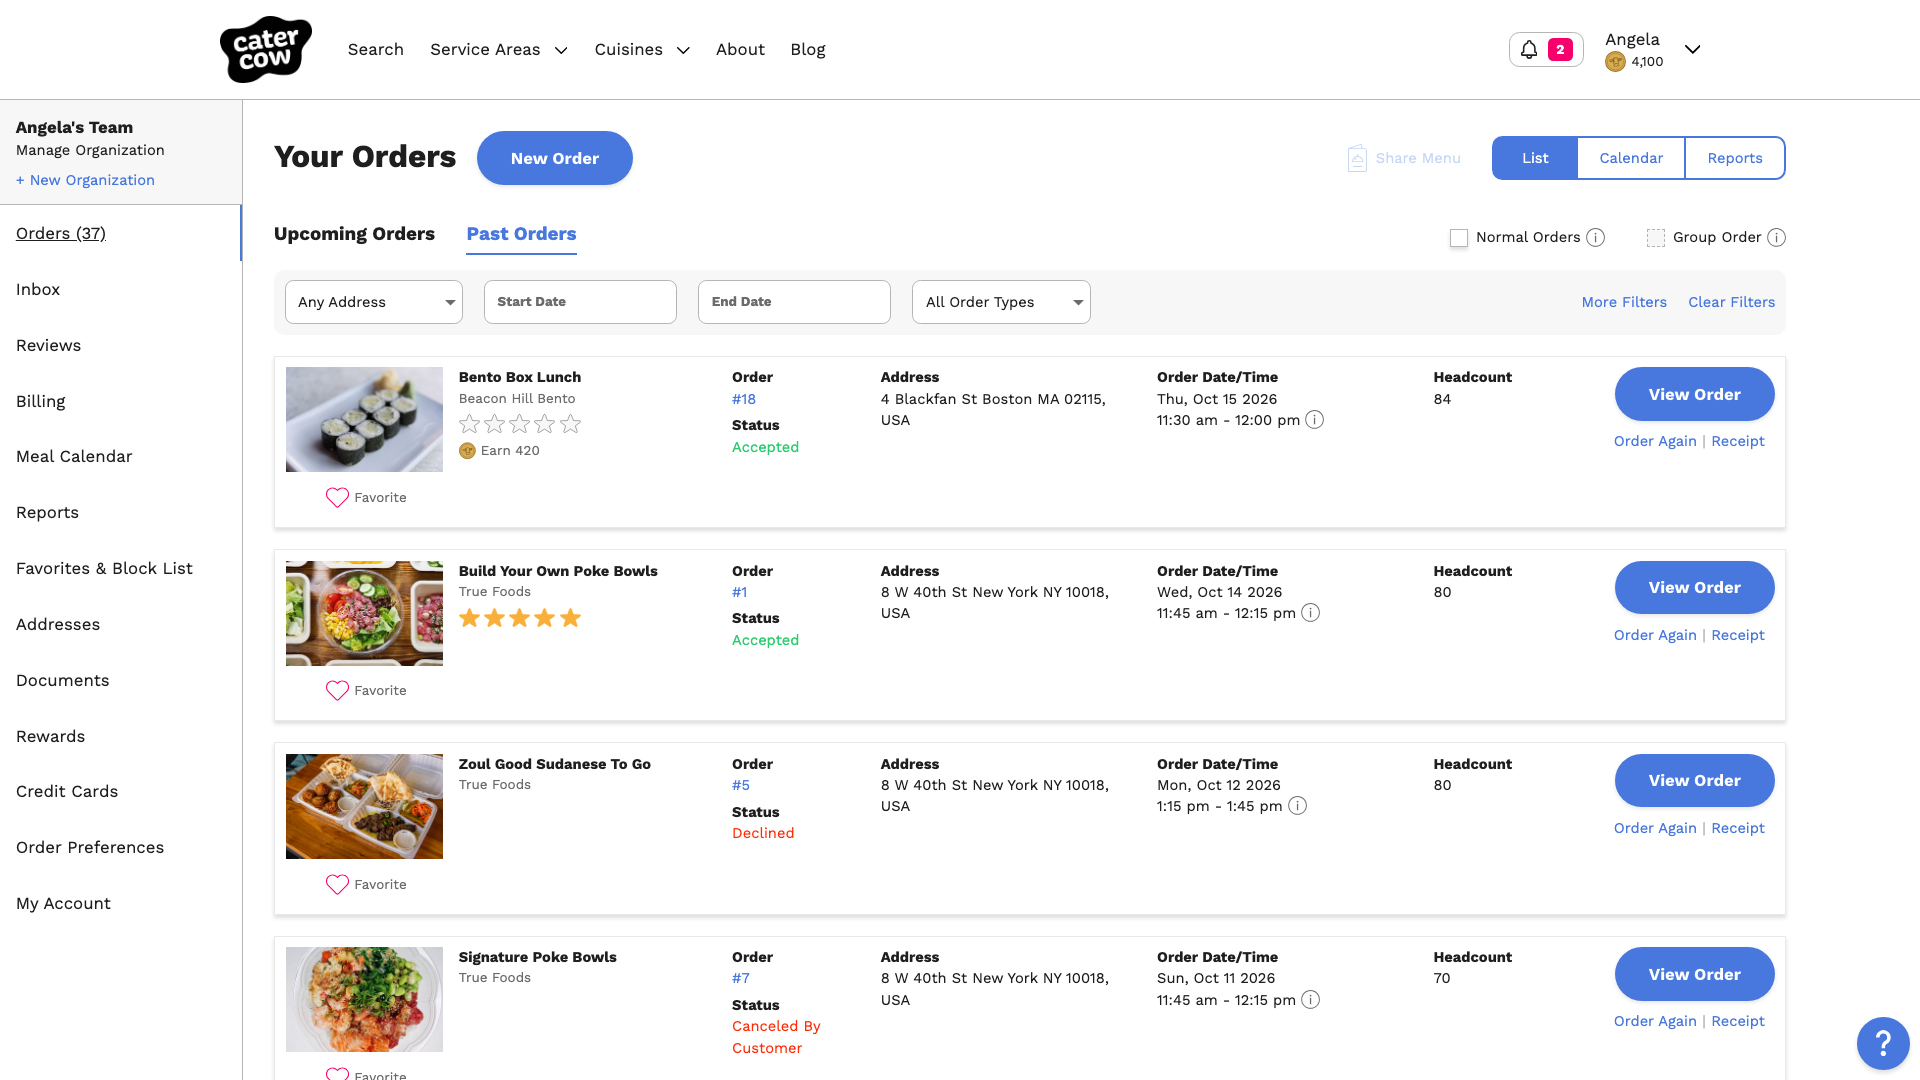1920x1080 pixels.
Task: Click info icon beside Oct 11 time window
Action: point(1310,1000)
